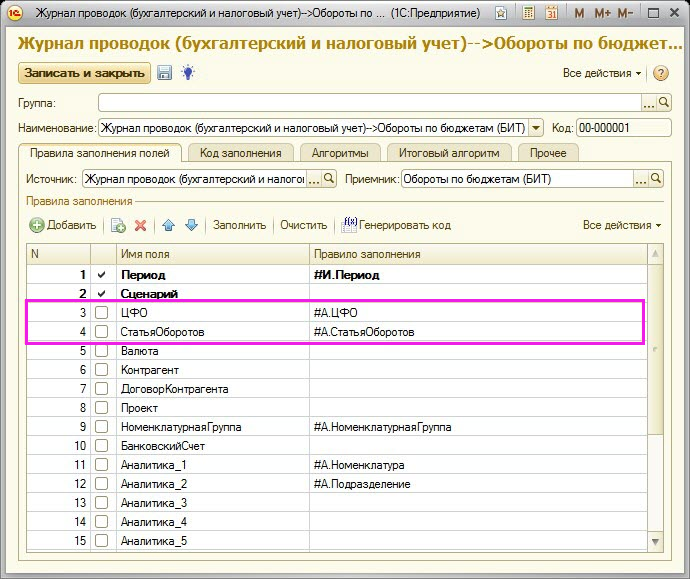
Task: Toggle checkbox for Контрагент row
Action: [101, 370]
